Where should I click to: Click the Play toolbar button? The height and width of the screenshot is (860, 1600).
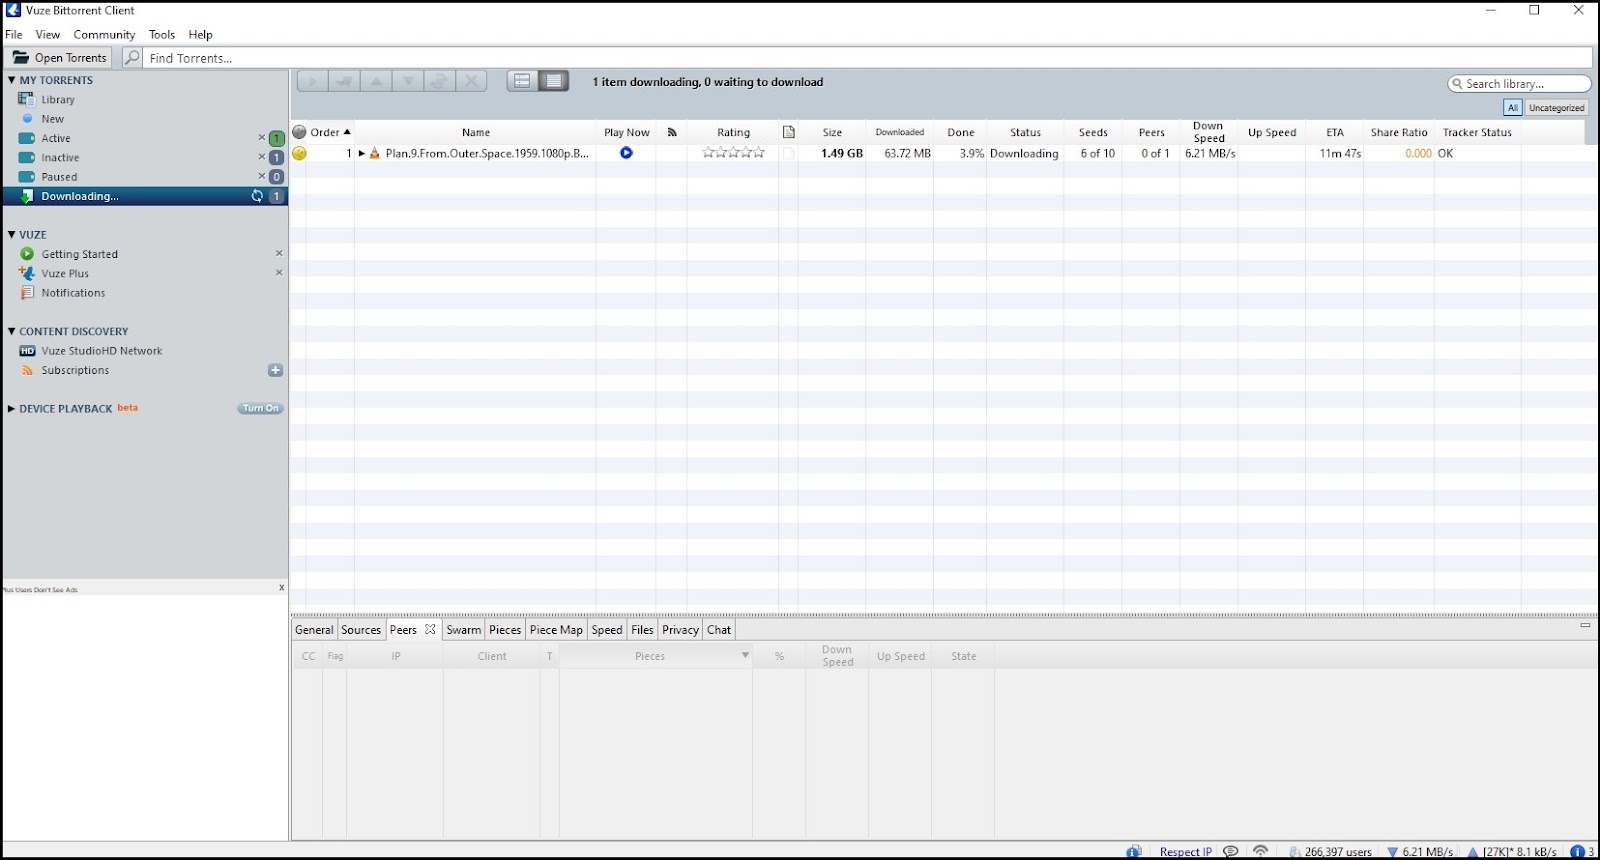312,82
